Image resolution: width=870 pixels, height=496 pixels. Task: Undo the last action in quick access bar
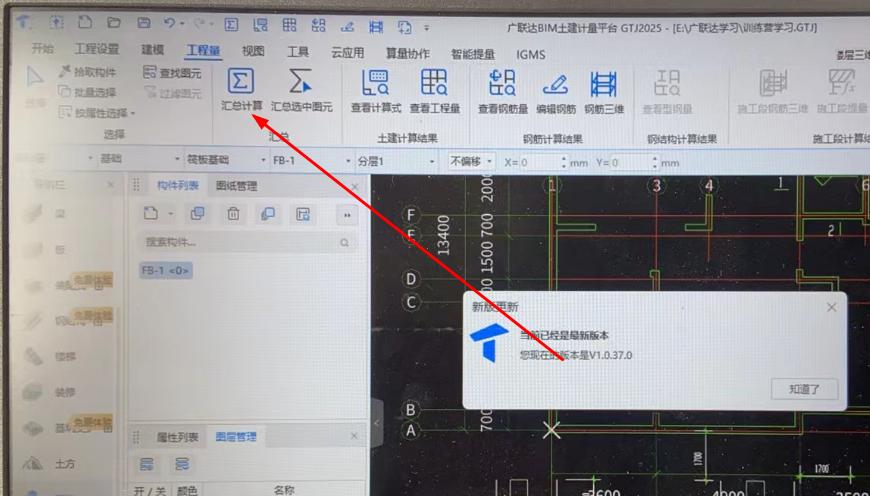(x=169, y=23)
